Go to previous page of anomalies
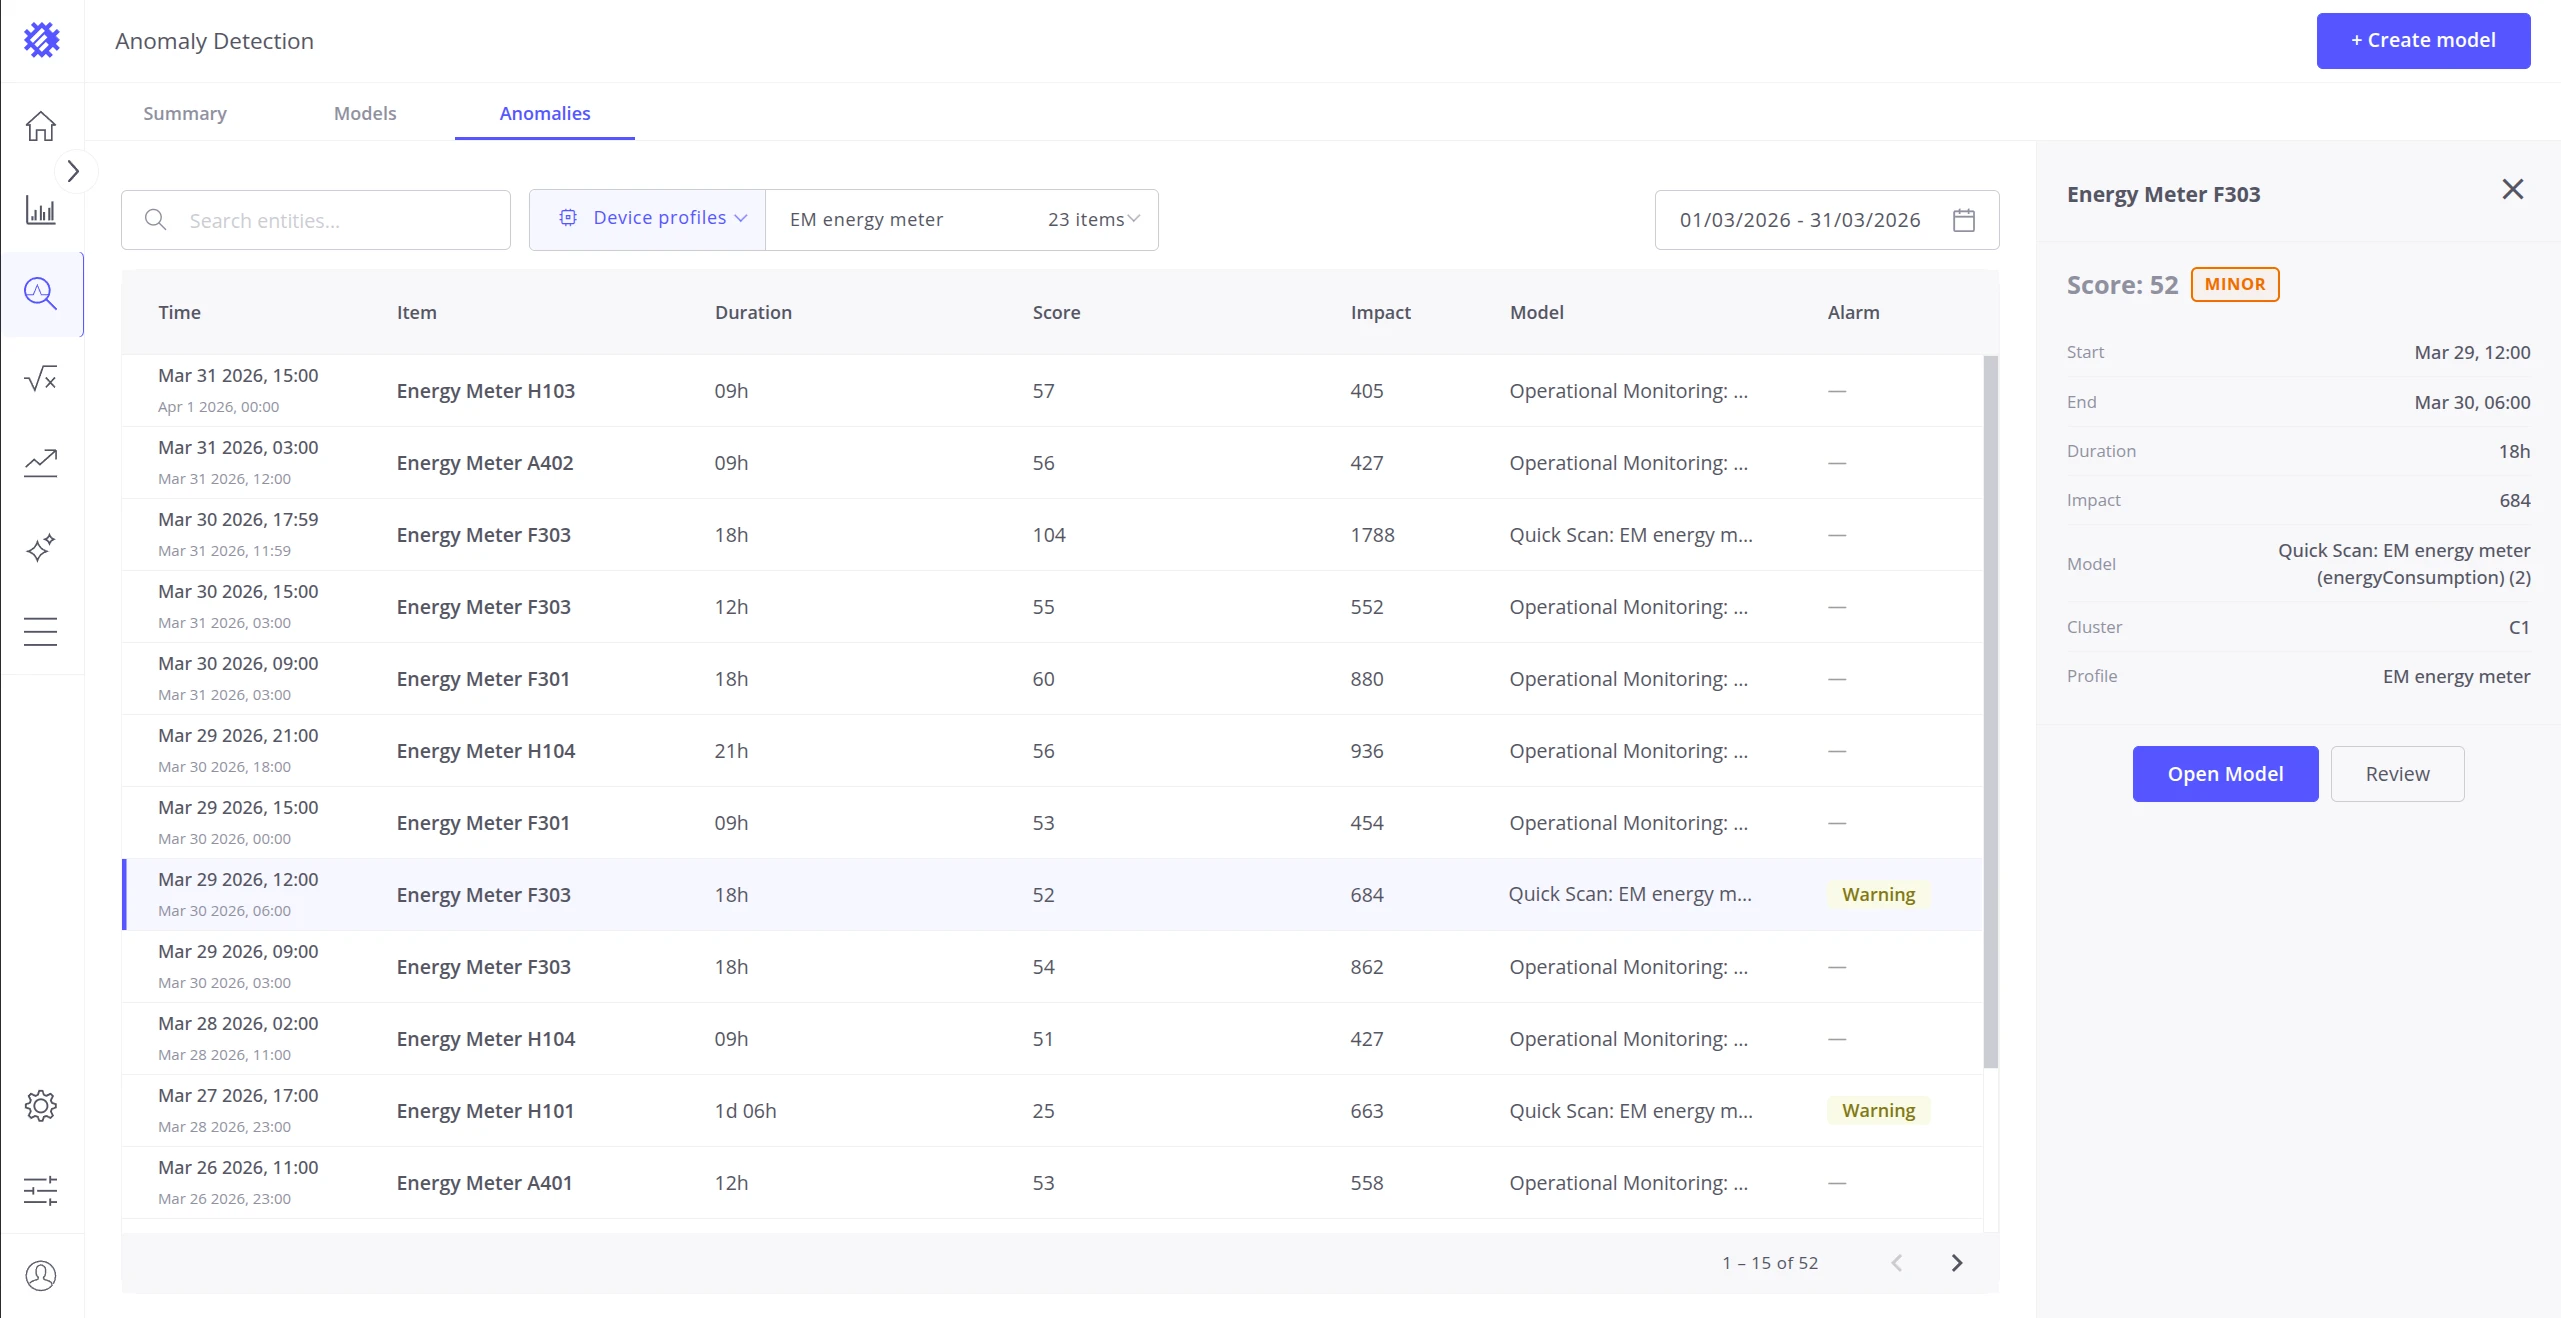This screenshot has width=2561, height=1318. [1897, 1263]
